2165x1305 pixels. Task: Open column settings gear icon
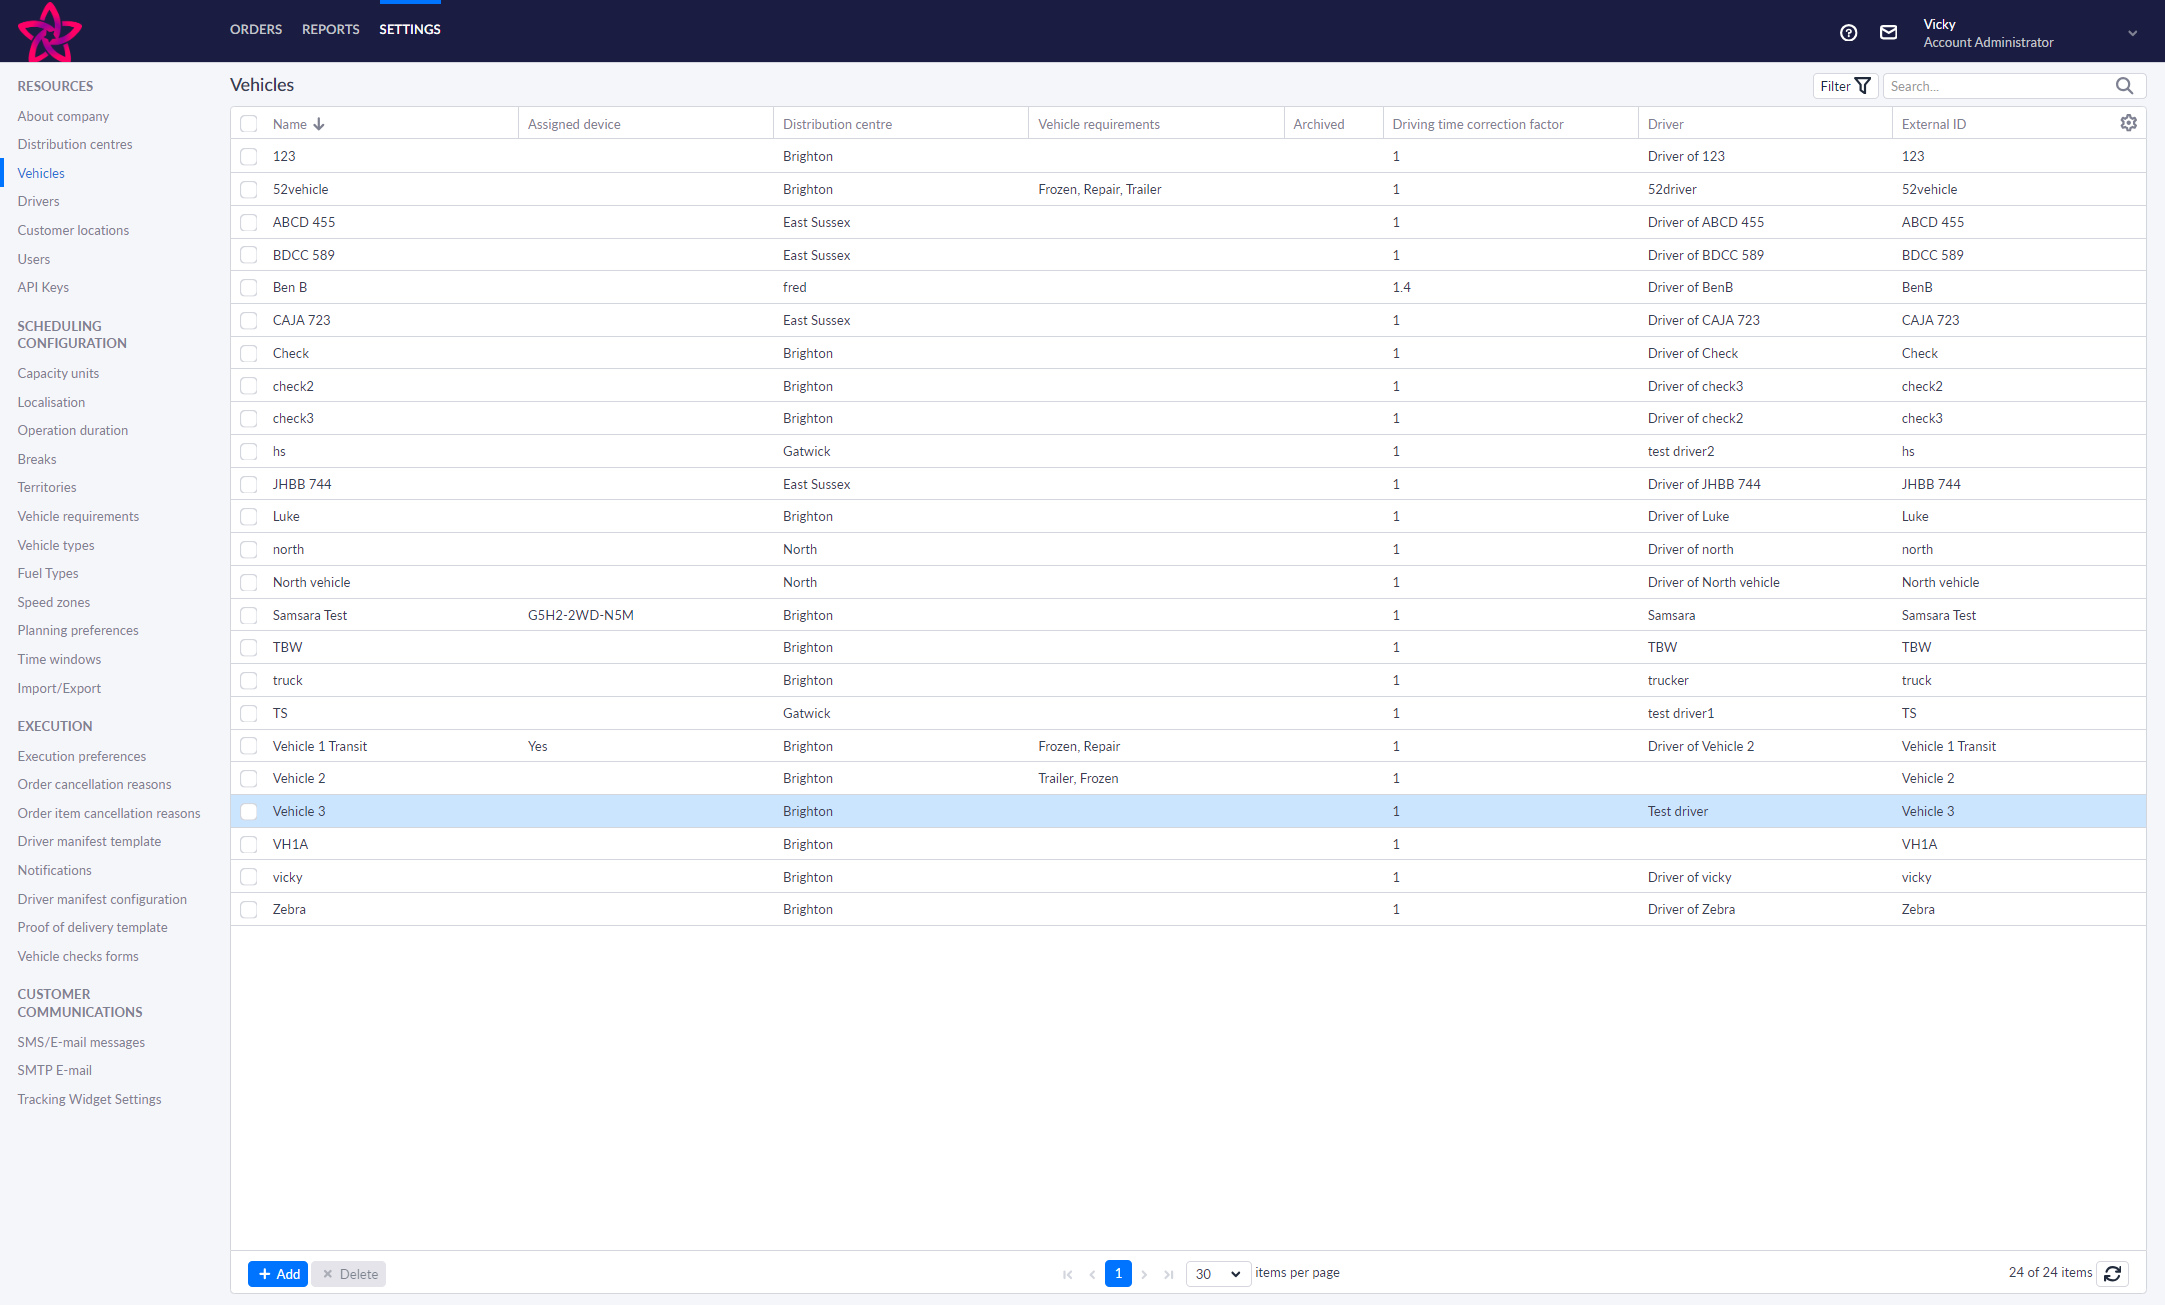(2128, 123)
